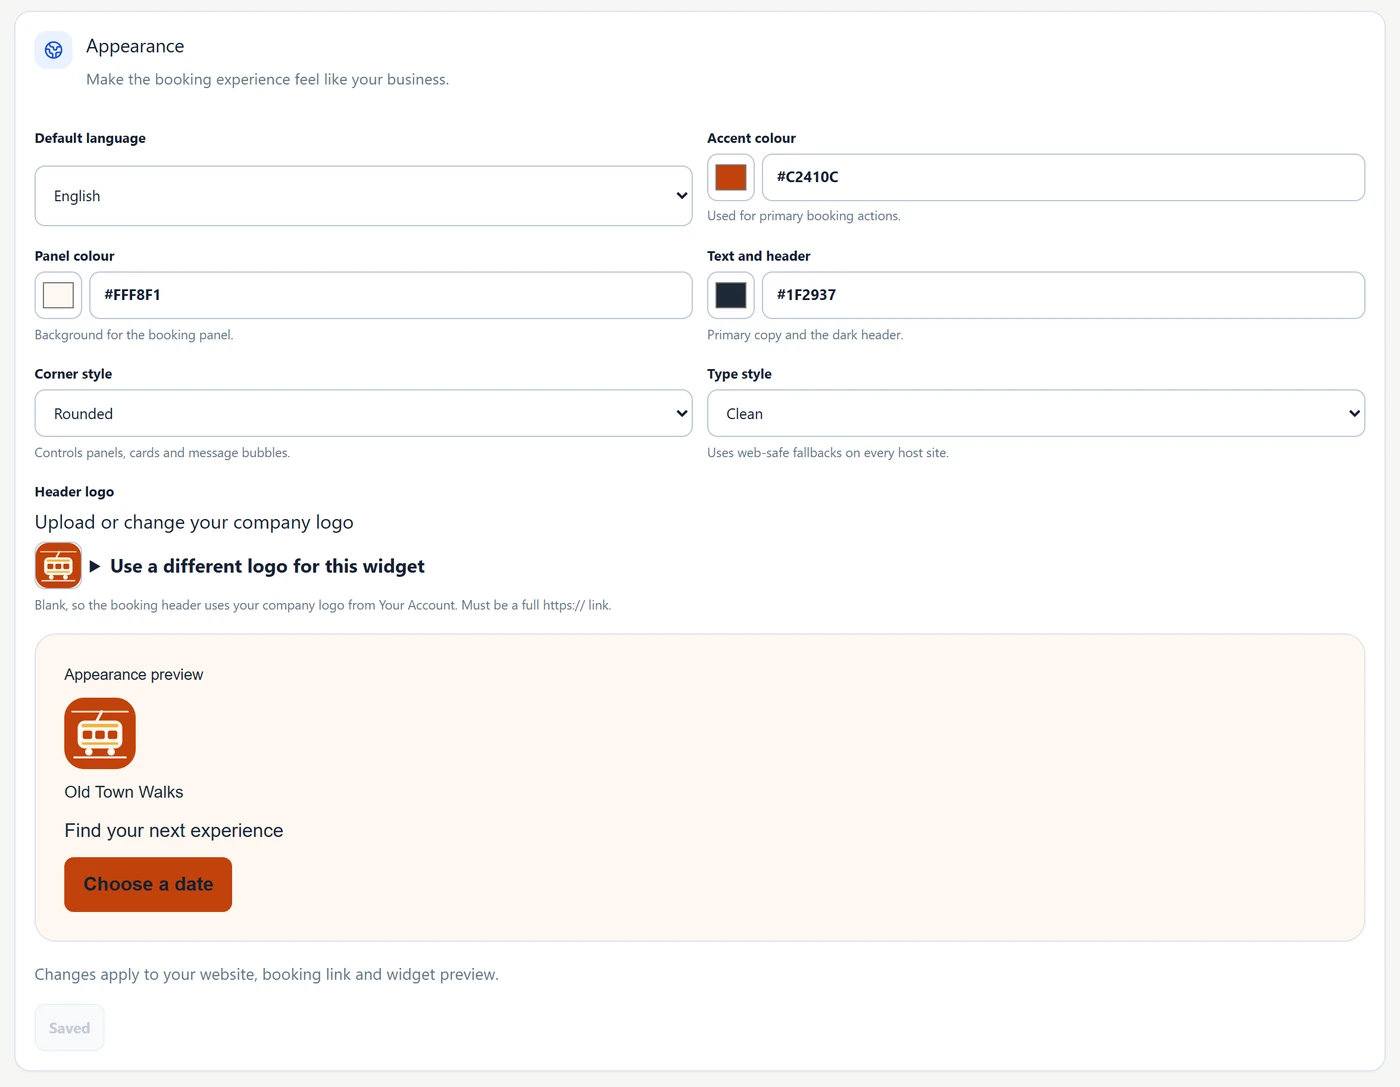Screen dimensions: 1400x1087
Task: Click the 'Choose a date' preview button
Action: 148,885
